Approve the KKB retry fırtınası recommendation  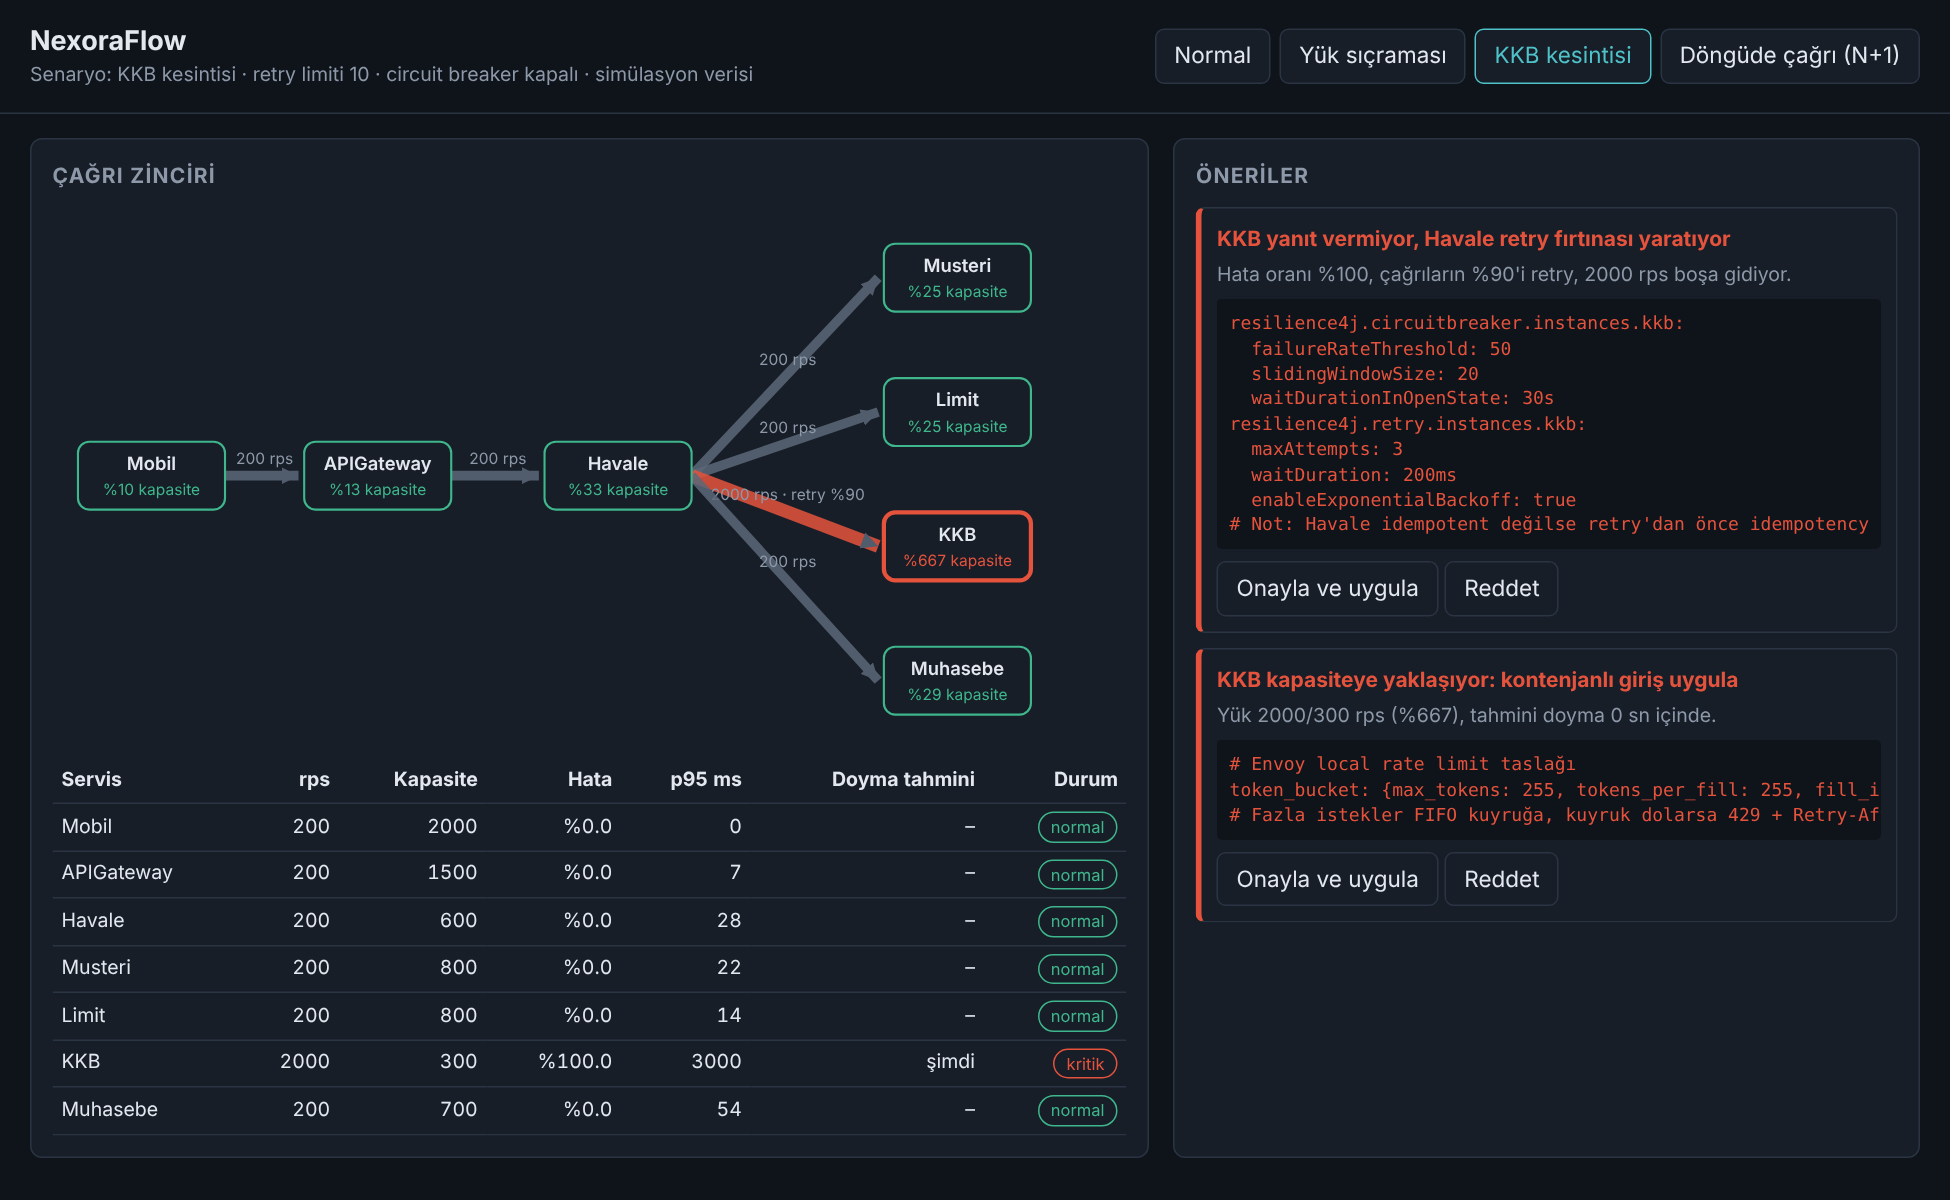click(x=1327, y=589)
